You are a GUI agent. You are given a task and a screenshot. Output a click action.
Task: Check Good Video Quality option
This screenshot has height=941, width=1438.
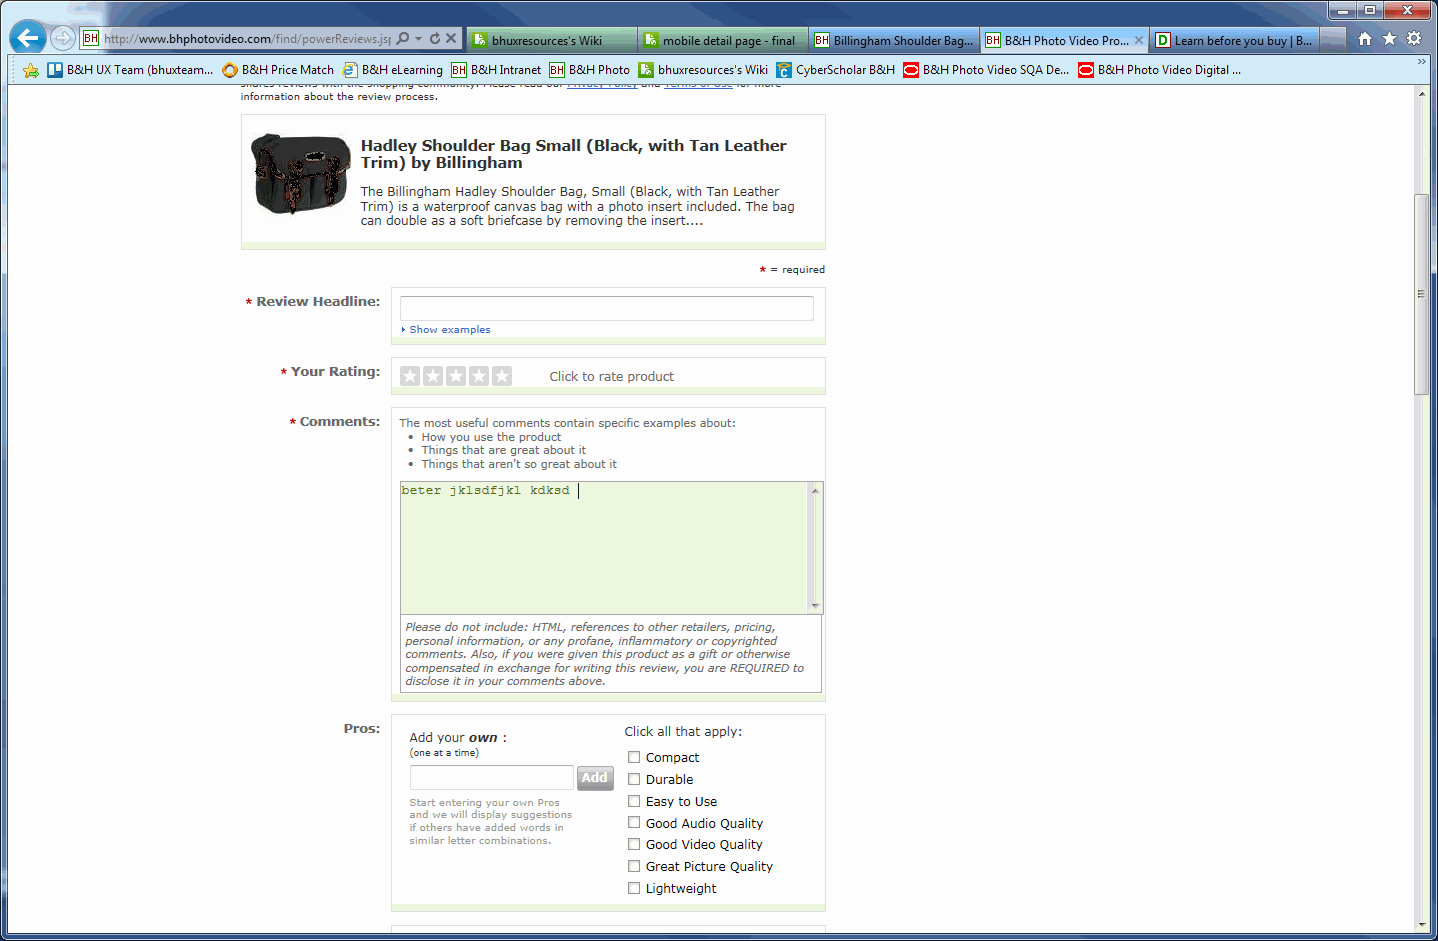coord(634,844)
